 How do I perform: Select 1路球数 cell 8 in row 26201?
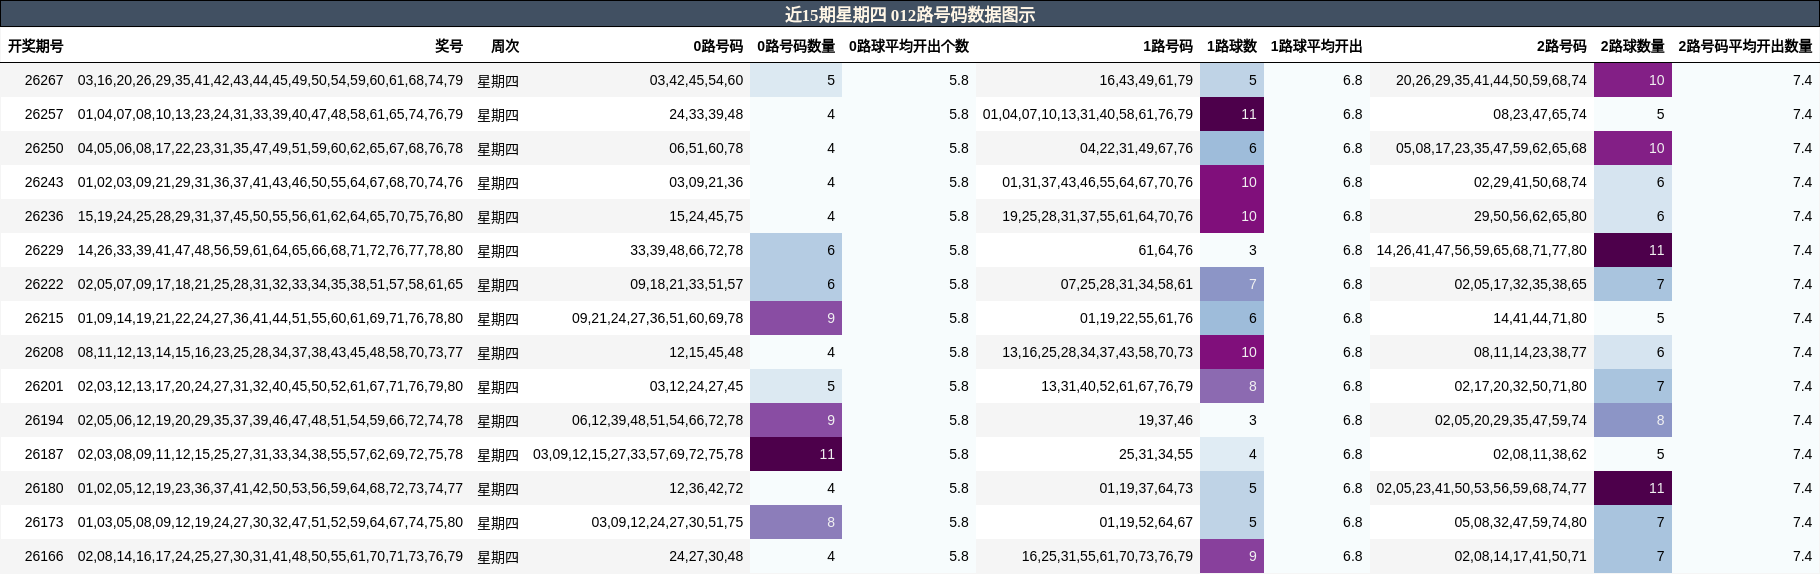(1232, 386)
